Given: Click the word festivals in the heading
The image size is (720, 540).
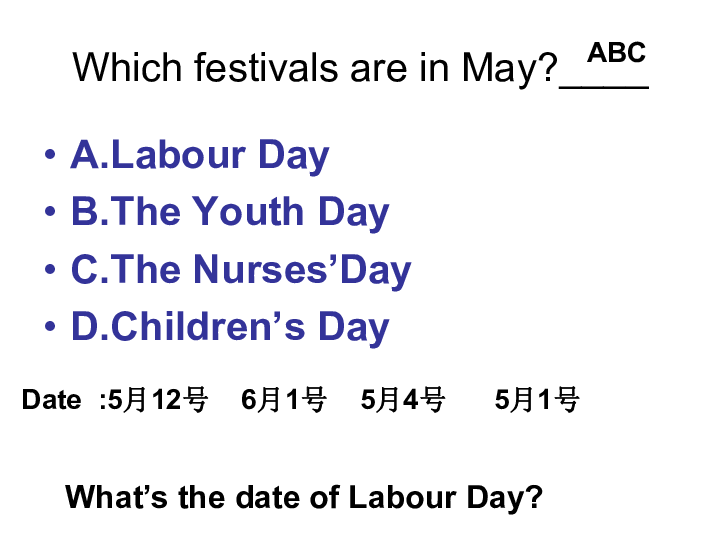Looking at the screenshot, I should point(267,67).
